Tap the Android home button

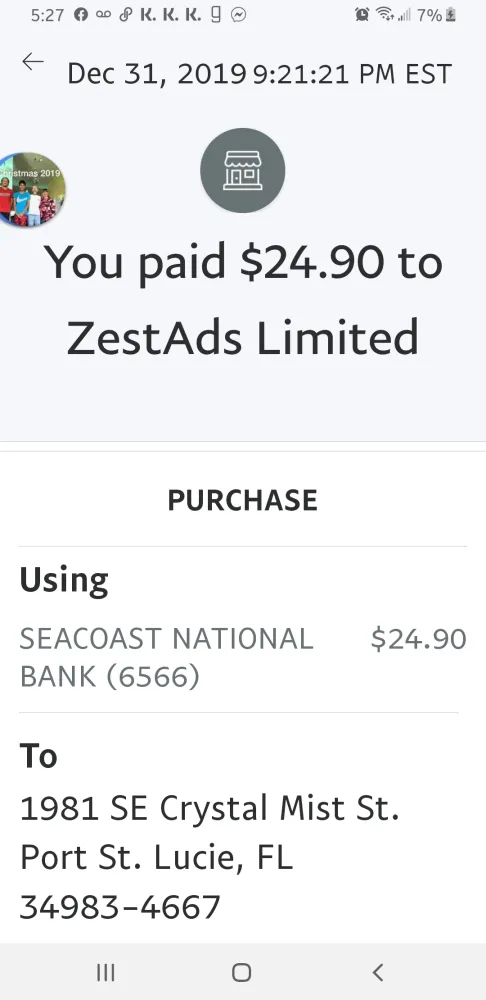[242, 972]
